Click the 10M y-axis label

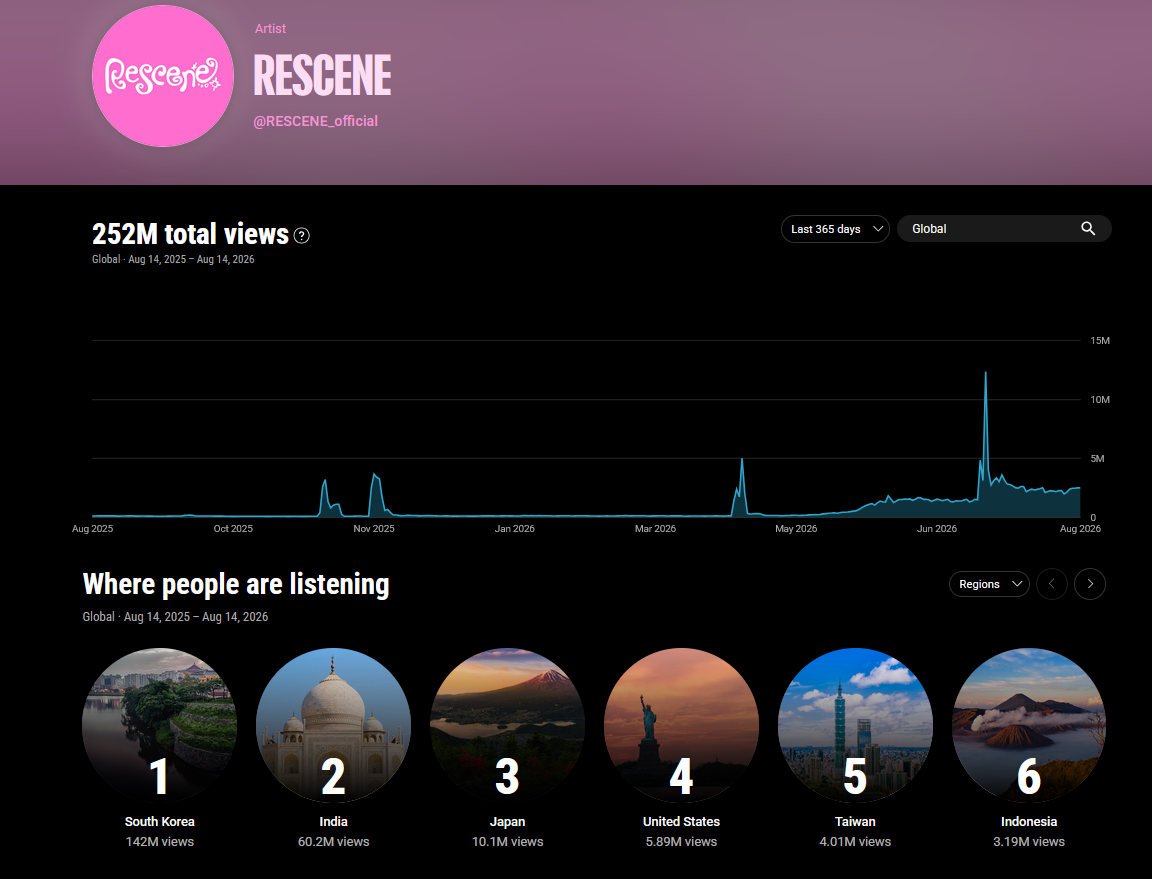click(x=1100, y=400)
